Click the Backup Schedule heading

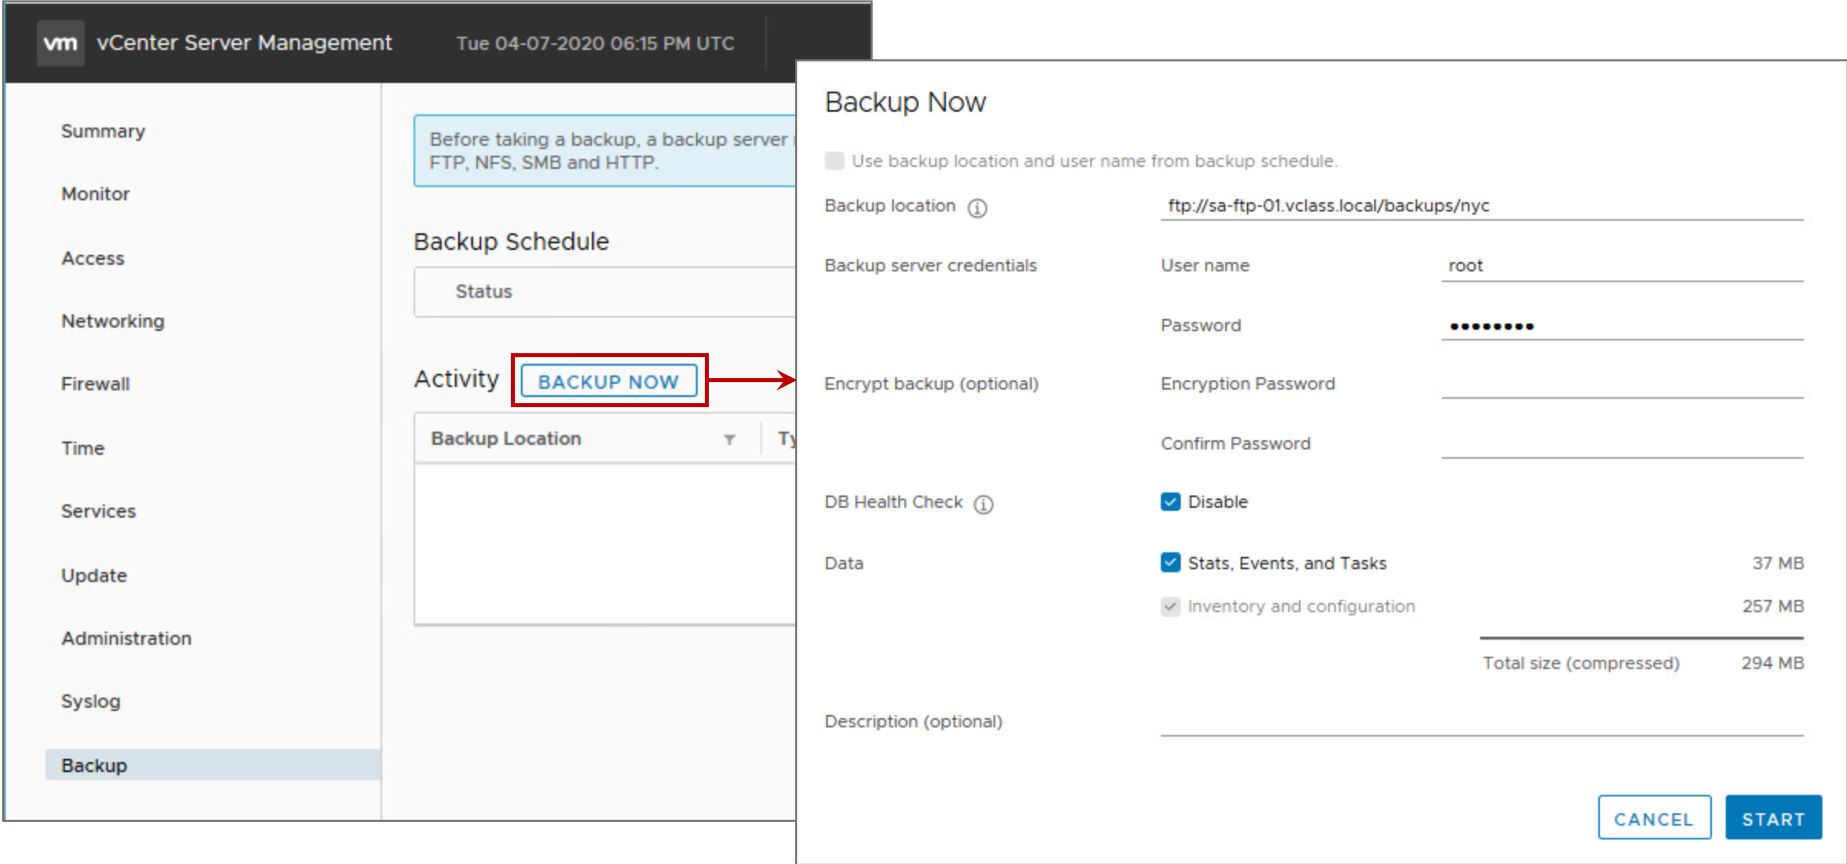tap(511, 241)
